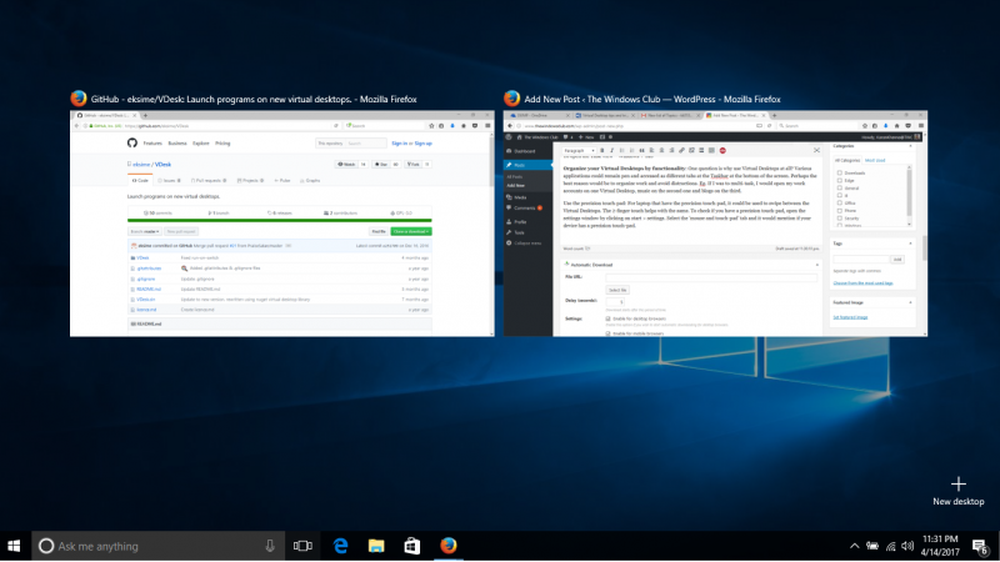Click the Firefox taskbar icon
The image size is (1000, 562).
(448, 546)
